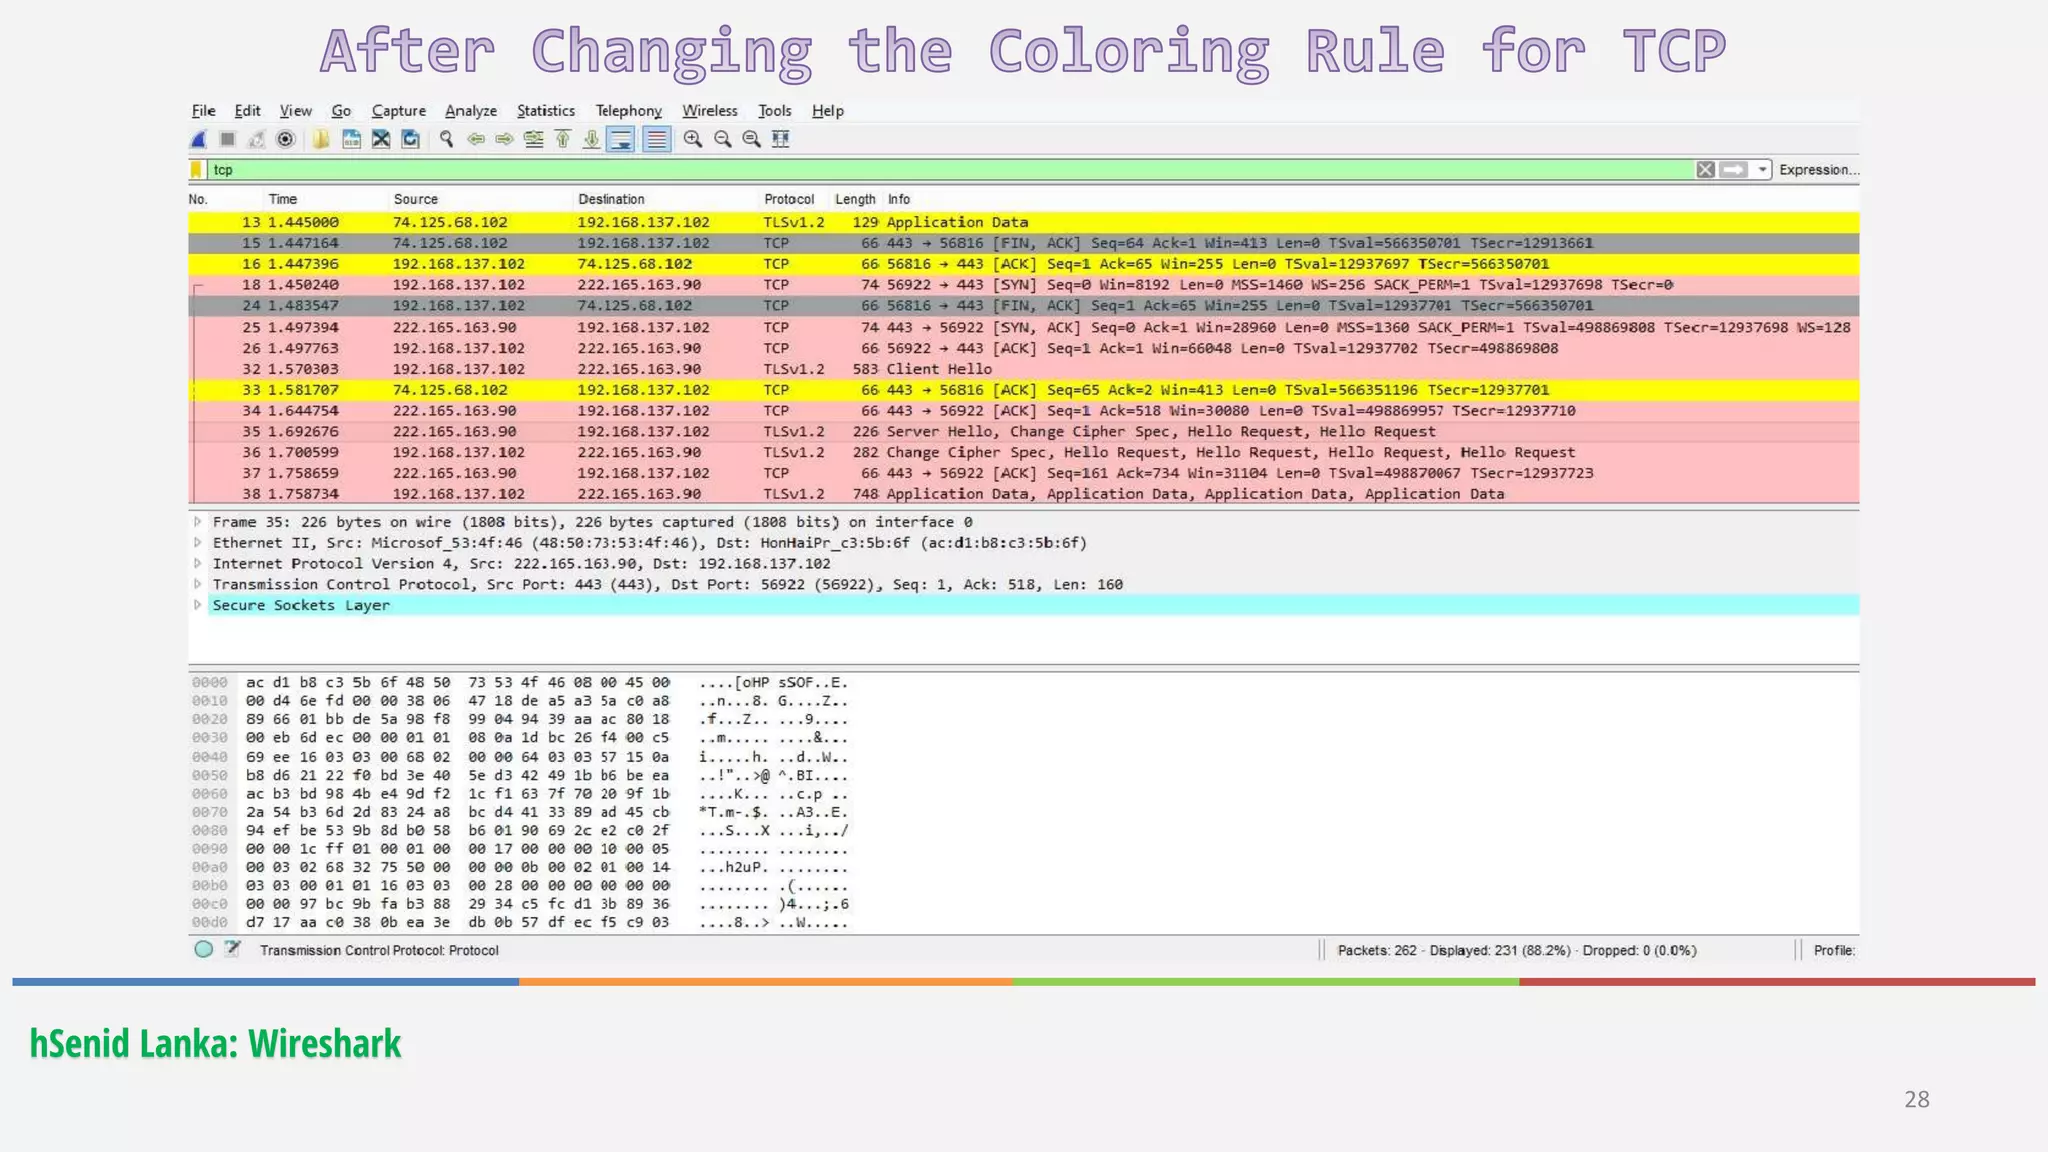Open the Help menu

tap(828, 111)
